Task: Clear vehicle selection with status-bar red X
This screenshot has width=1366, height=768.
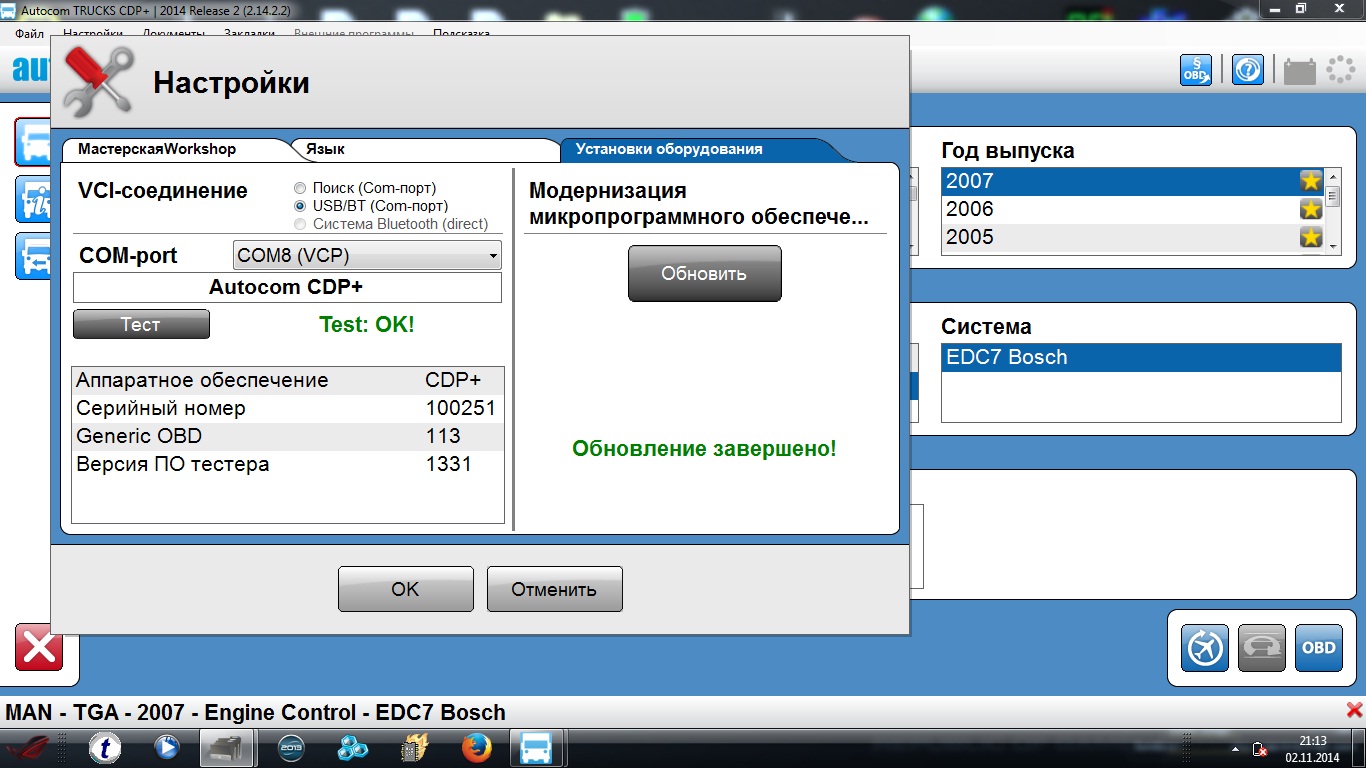Action: pyautogui.click(x=1355, y=711)
